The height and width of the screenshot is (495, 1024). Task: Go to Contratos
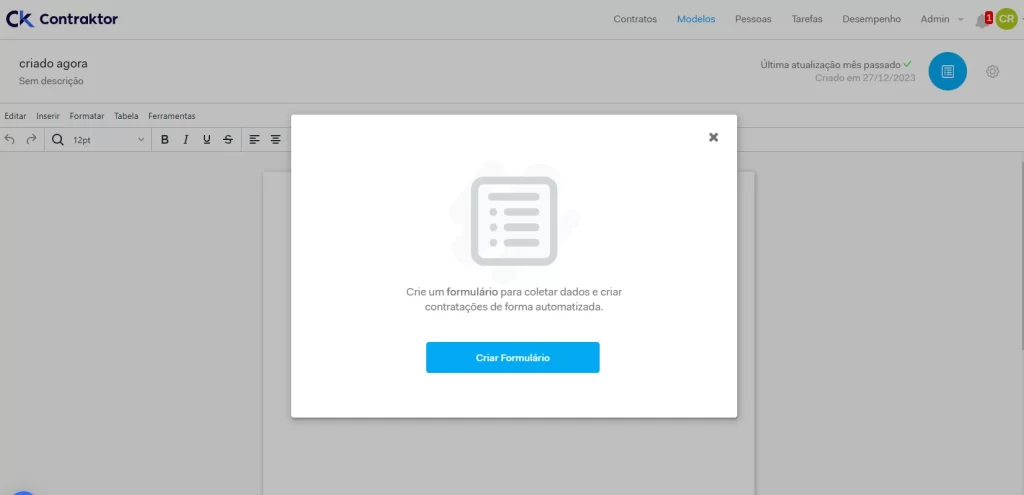click(635, 19)
